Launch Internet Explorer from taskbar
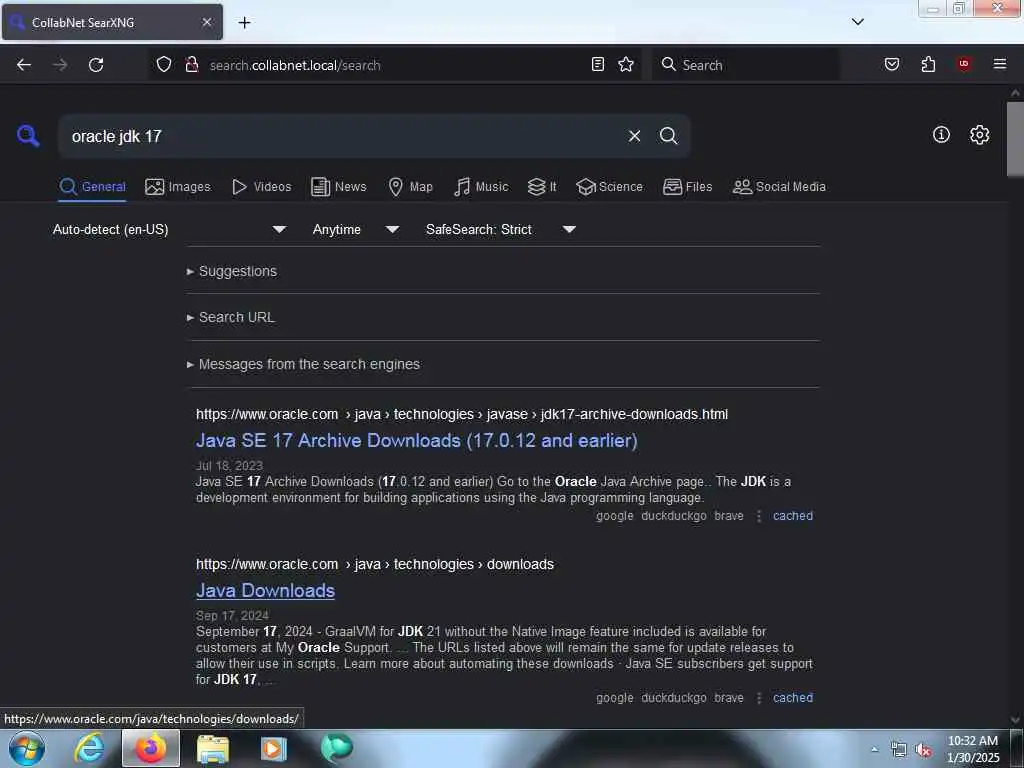 pyautogui.click(x=88, y=748)
